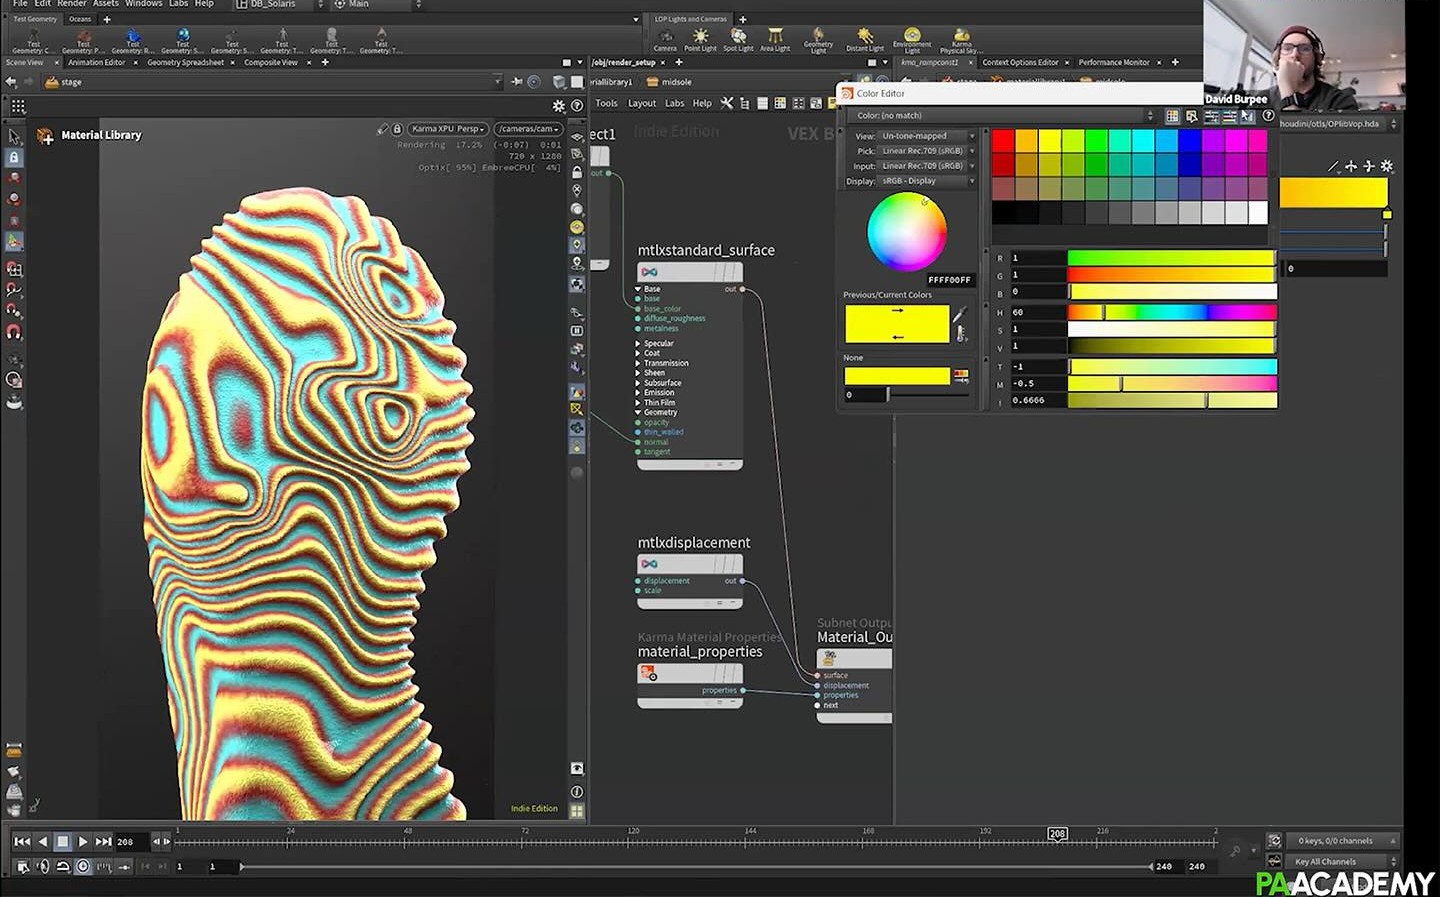1440x897 pixels.
Task: Select a red swatch from the Color Editor palette
Action: point(1002,140)
